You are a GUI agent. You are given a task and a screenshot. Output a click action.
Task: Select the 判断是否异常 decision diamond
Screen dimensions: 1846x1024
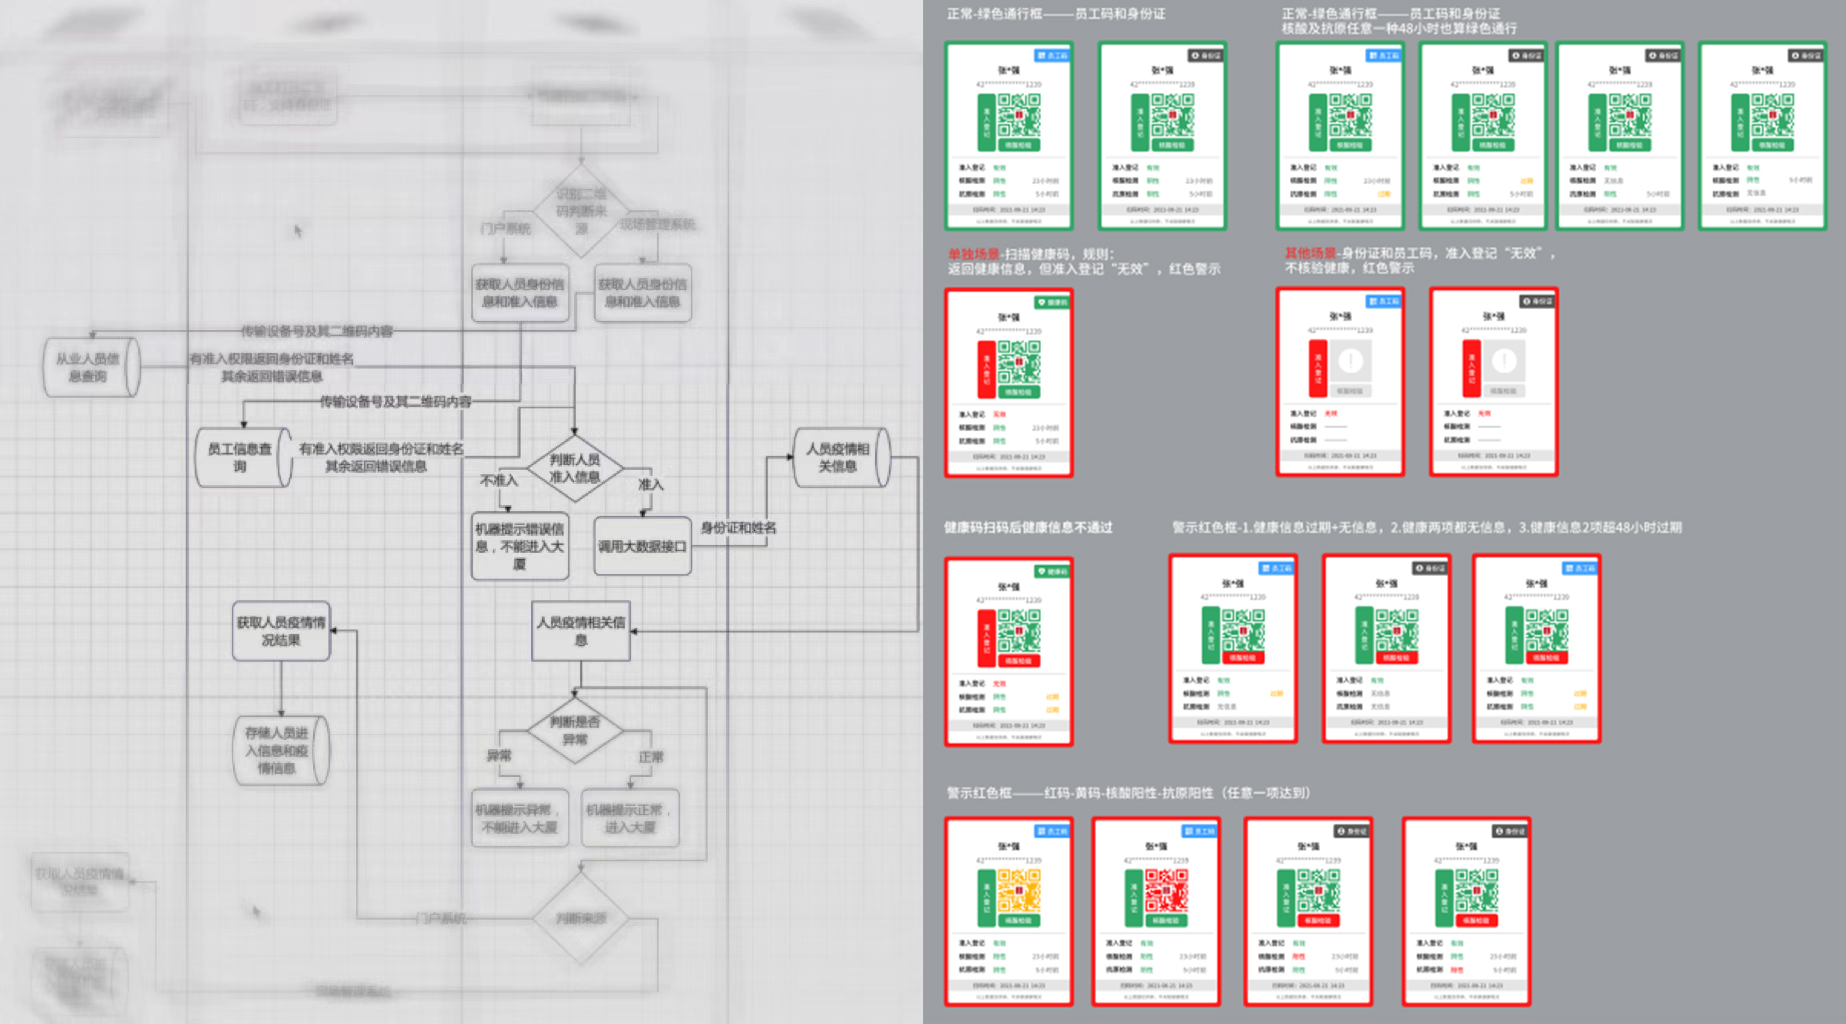tap(575, 731)
